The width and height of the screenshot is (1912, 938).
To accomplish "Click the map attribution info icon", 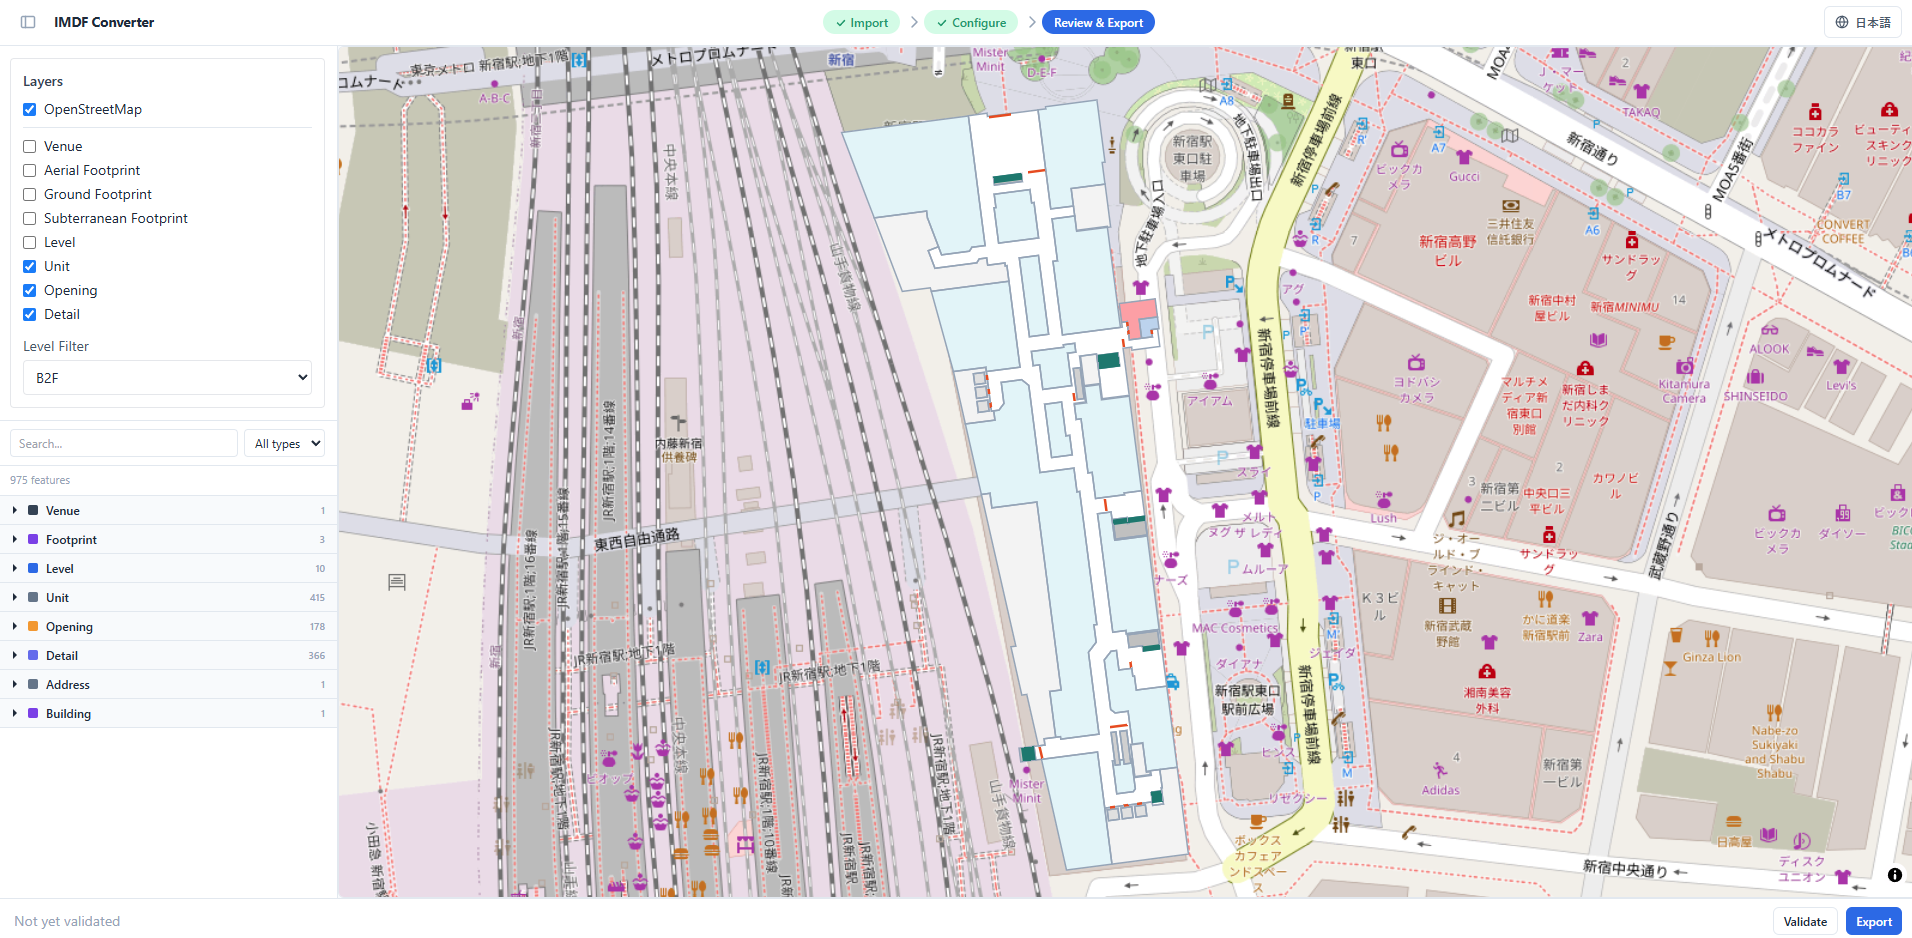I will click(1894, 875).
